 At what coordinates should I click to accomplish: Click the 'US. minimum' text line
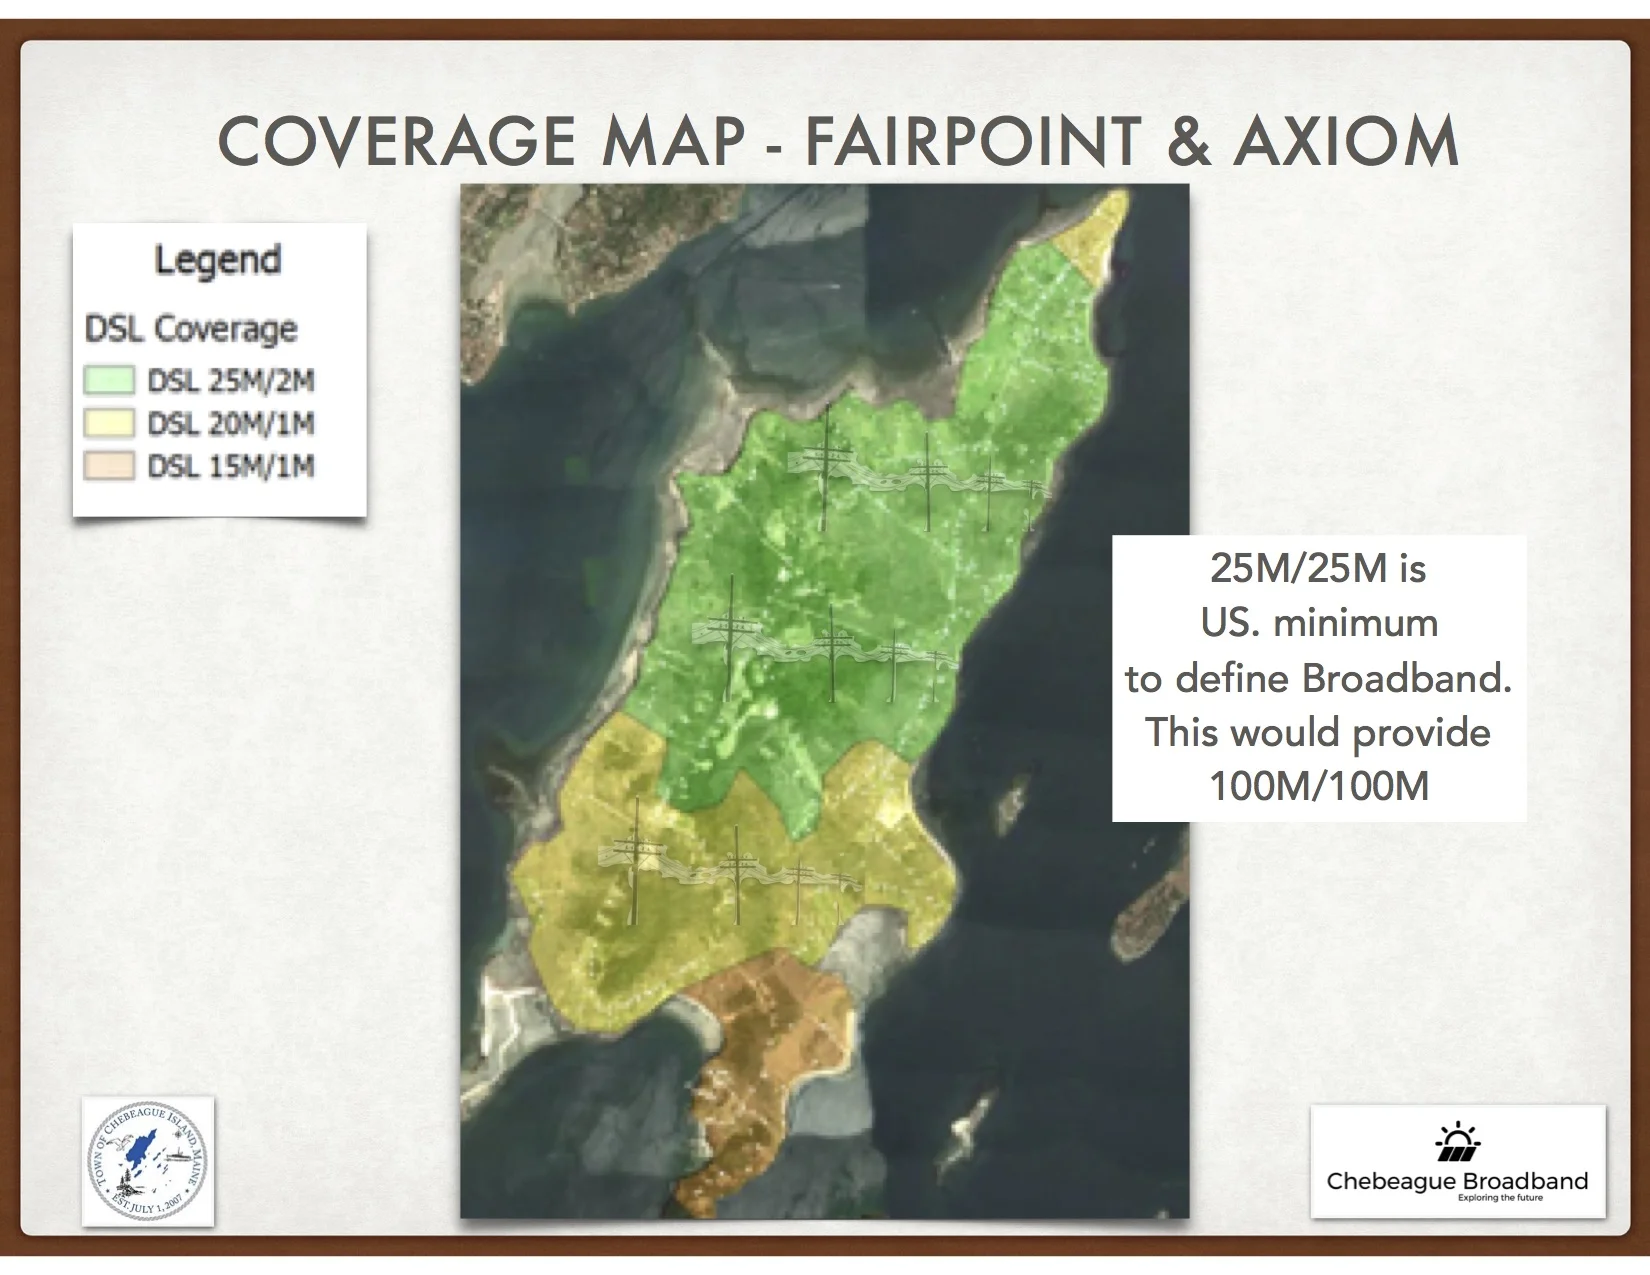coord(1319,623)
